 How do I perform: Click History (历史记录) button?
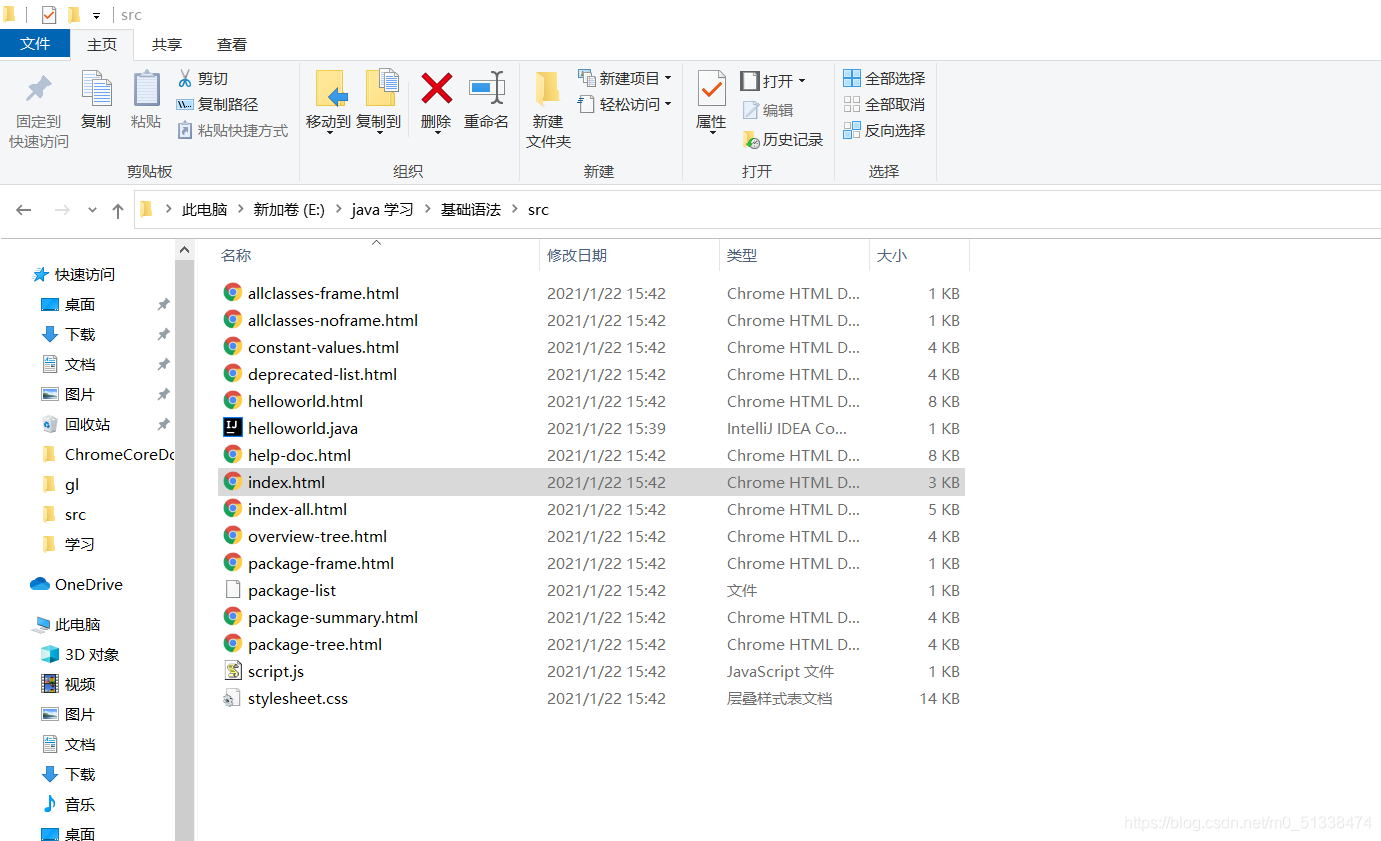coord(783,140)
